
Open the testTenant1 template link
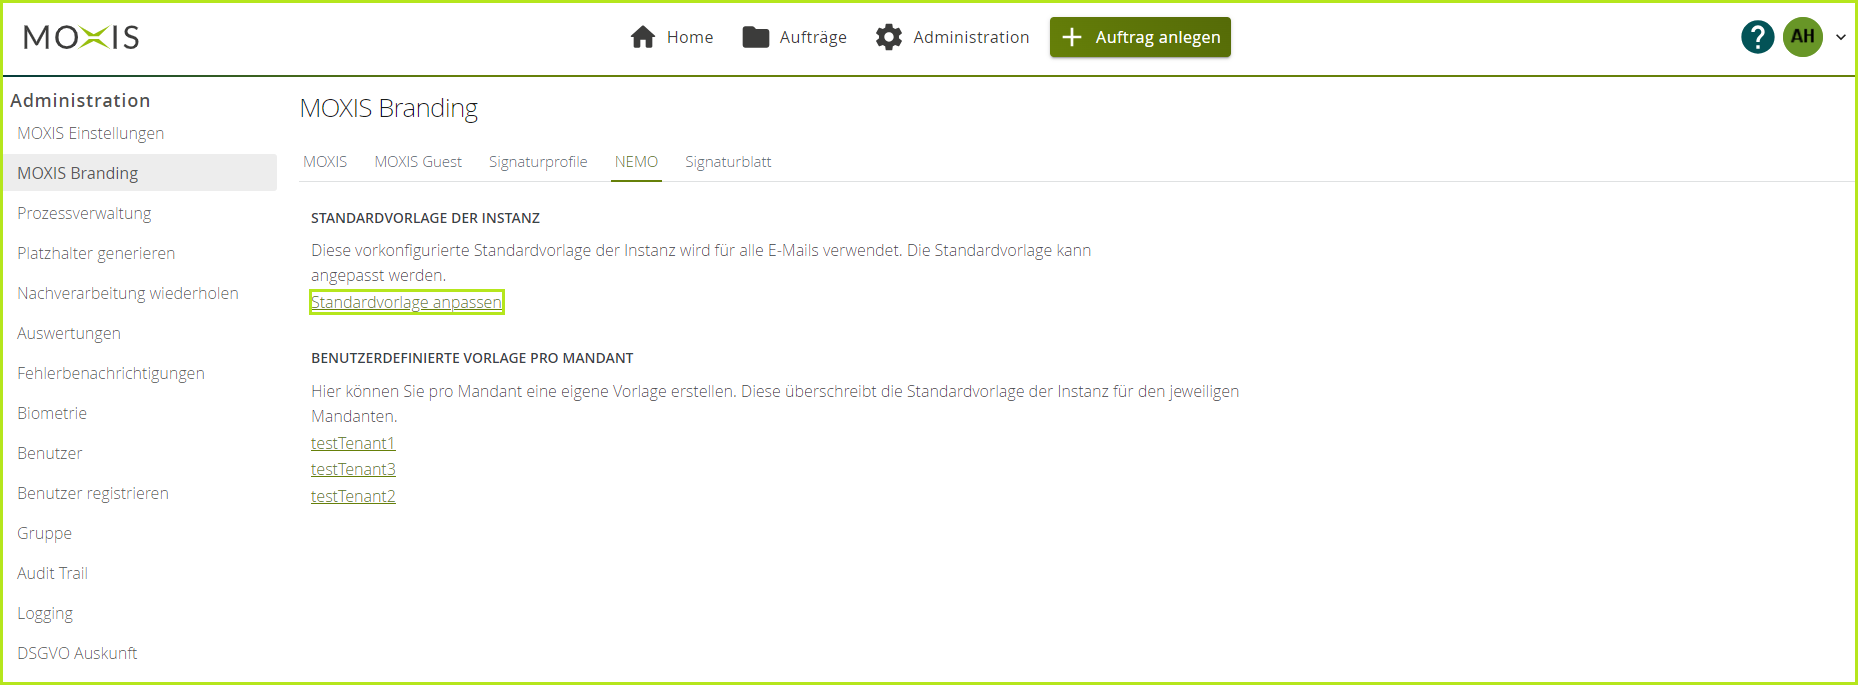[x=353, y=443]
